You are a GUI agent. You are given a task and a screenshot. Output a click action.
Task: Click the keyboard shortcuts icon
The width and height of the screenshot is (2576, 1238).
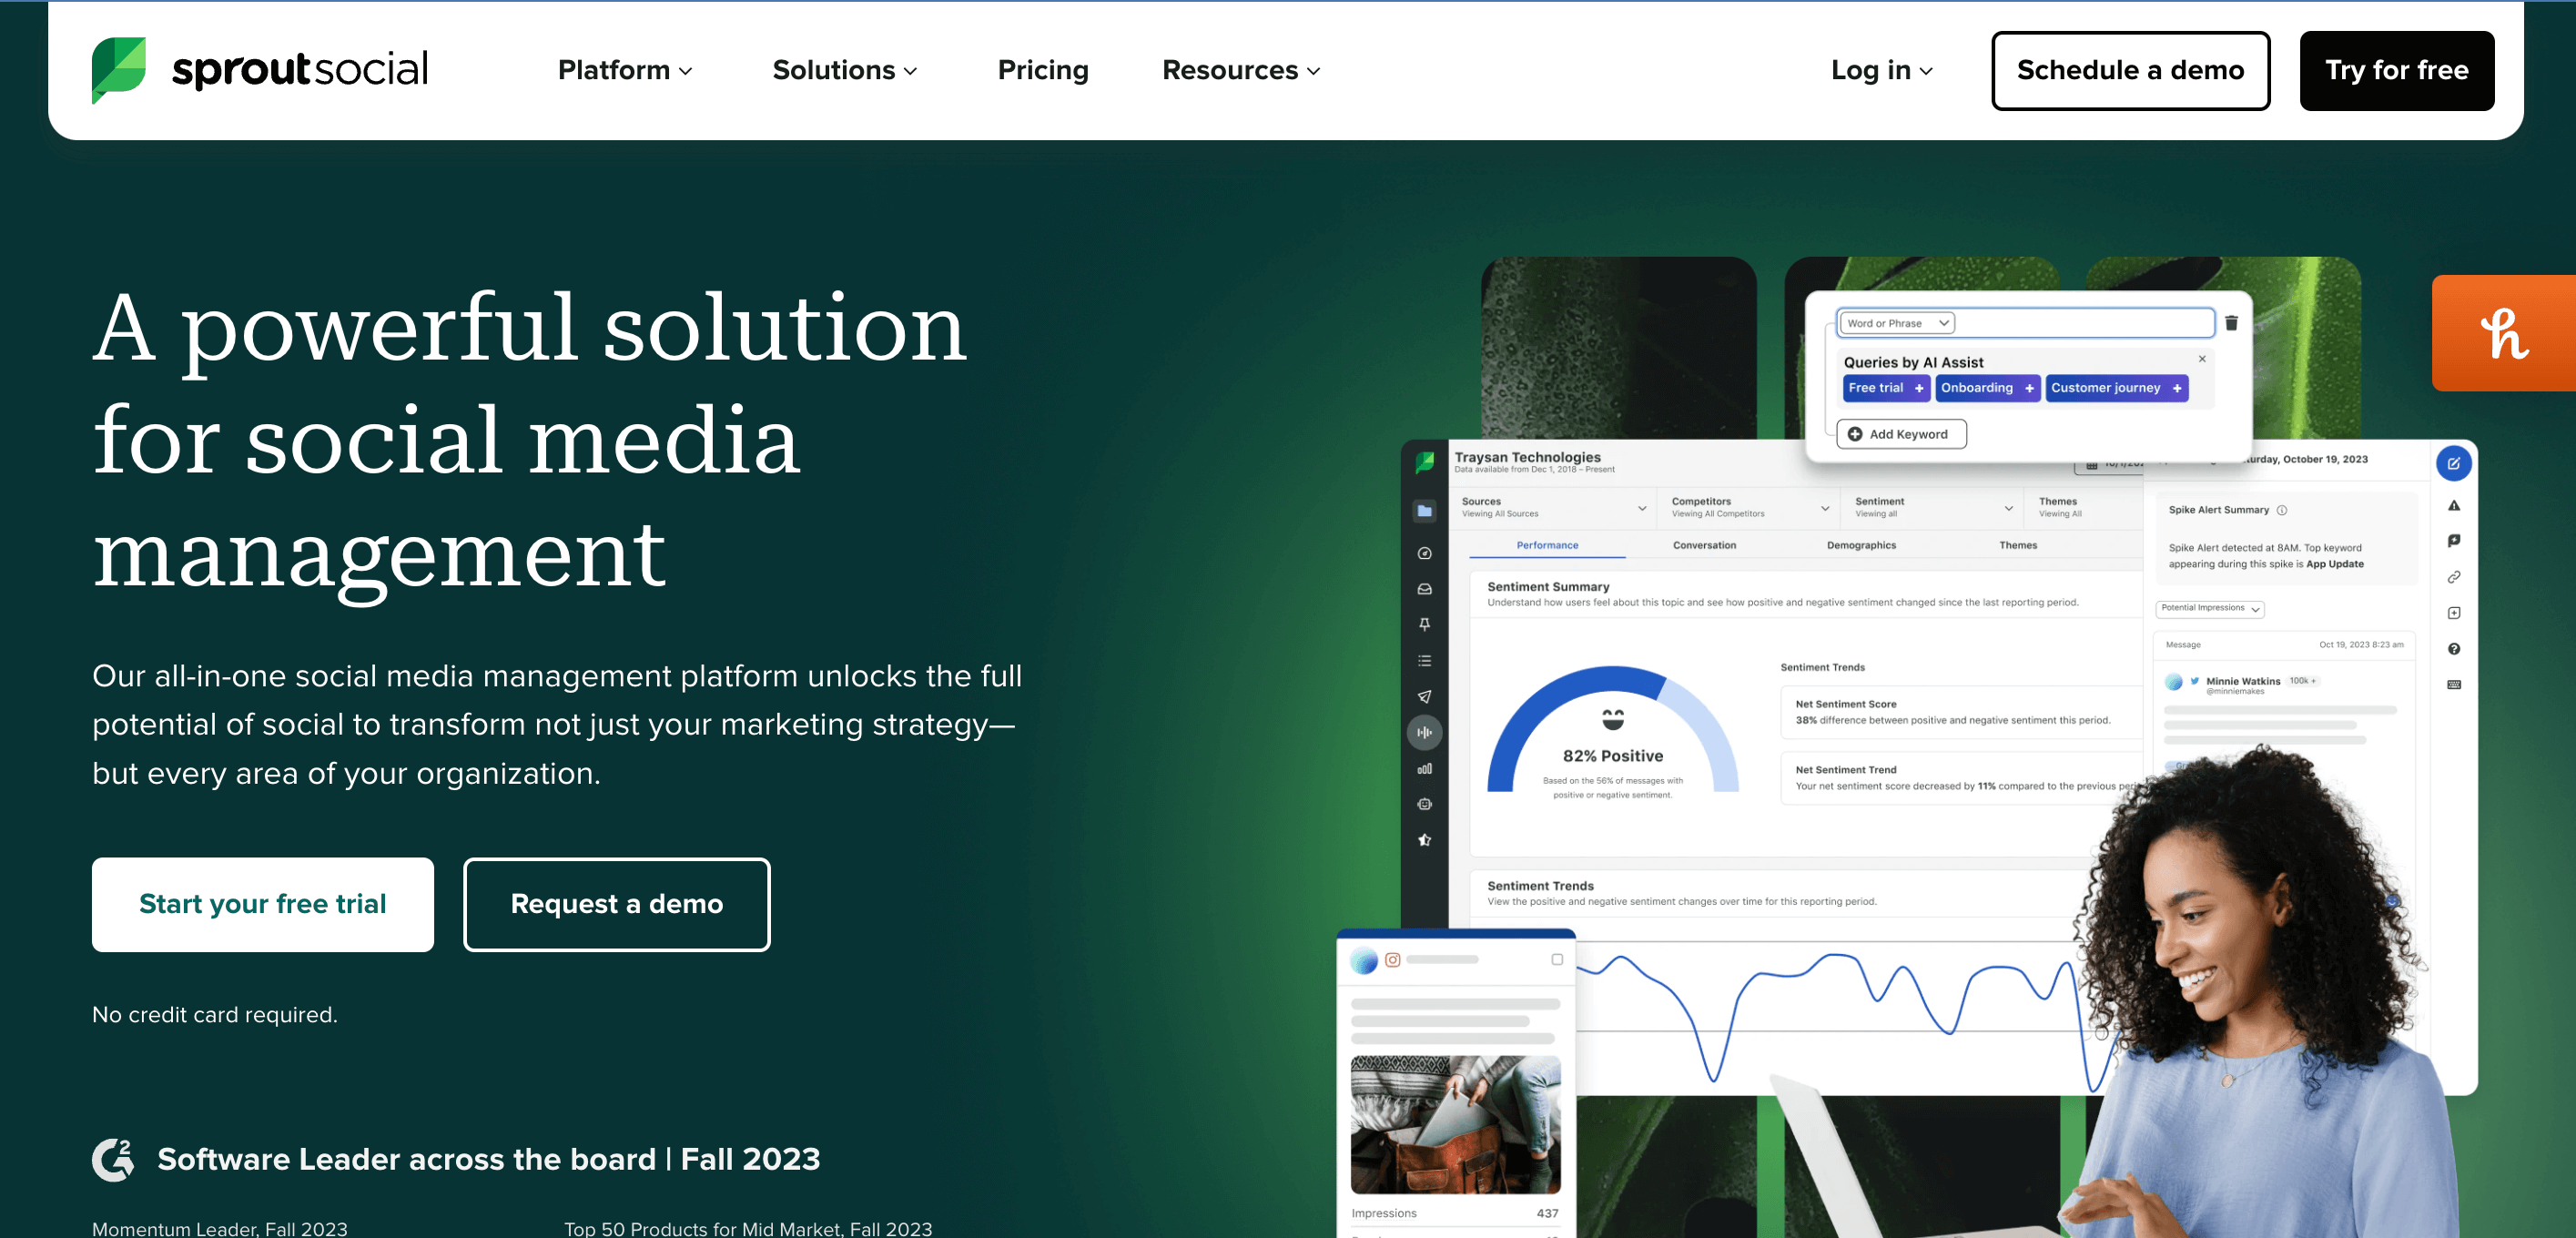click(x=2453, y=685)
